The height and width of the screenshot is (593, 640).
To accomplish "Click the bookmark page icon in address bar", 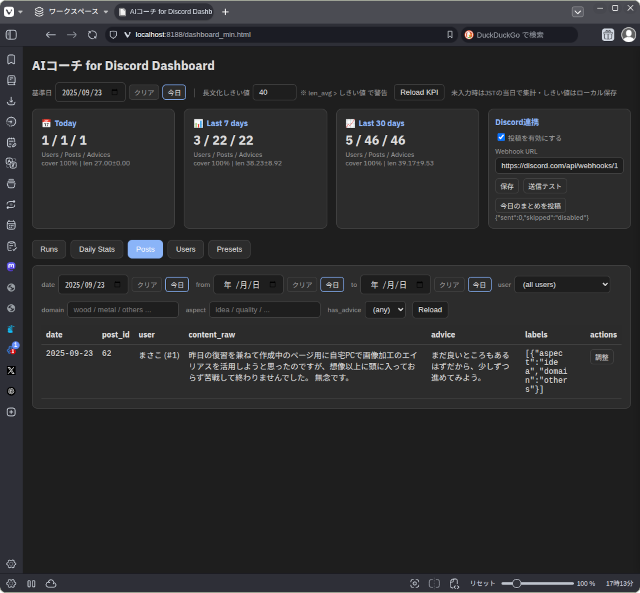I will click(x=449, y=34).
